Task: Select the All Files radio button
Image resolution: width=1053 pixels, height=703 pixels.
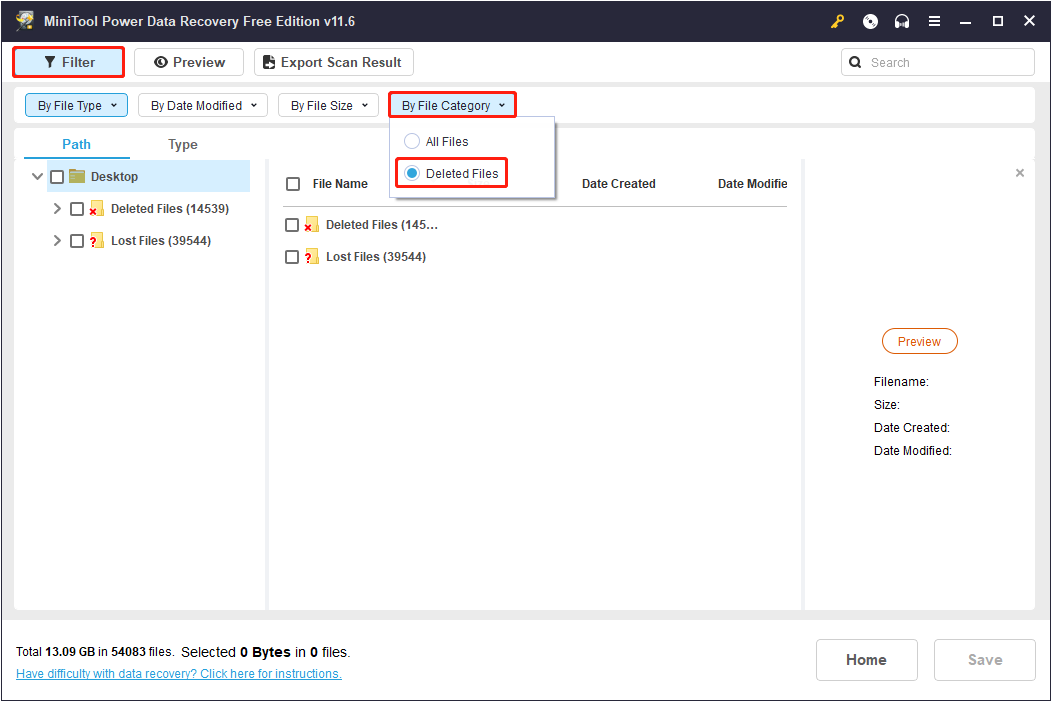Action: tap(411, 141)
